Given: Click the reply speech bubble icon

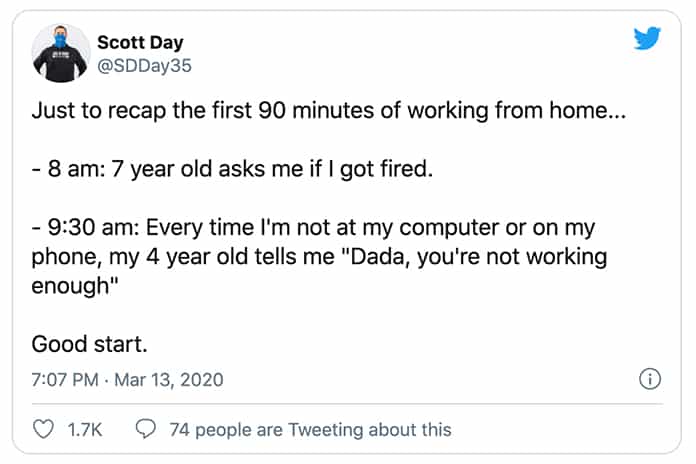Looking at the screenshot, I should [x=146, y=429].
